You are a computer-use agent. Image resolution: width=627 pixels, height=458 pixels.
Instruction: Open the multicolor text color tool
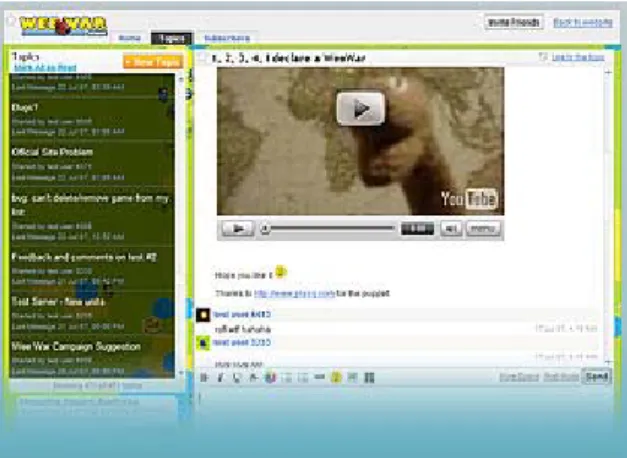[x=270, y=378]
